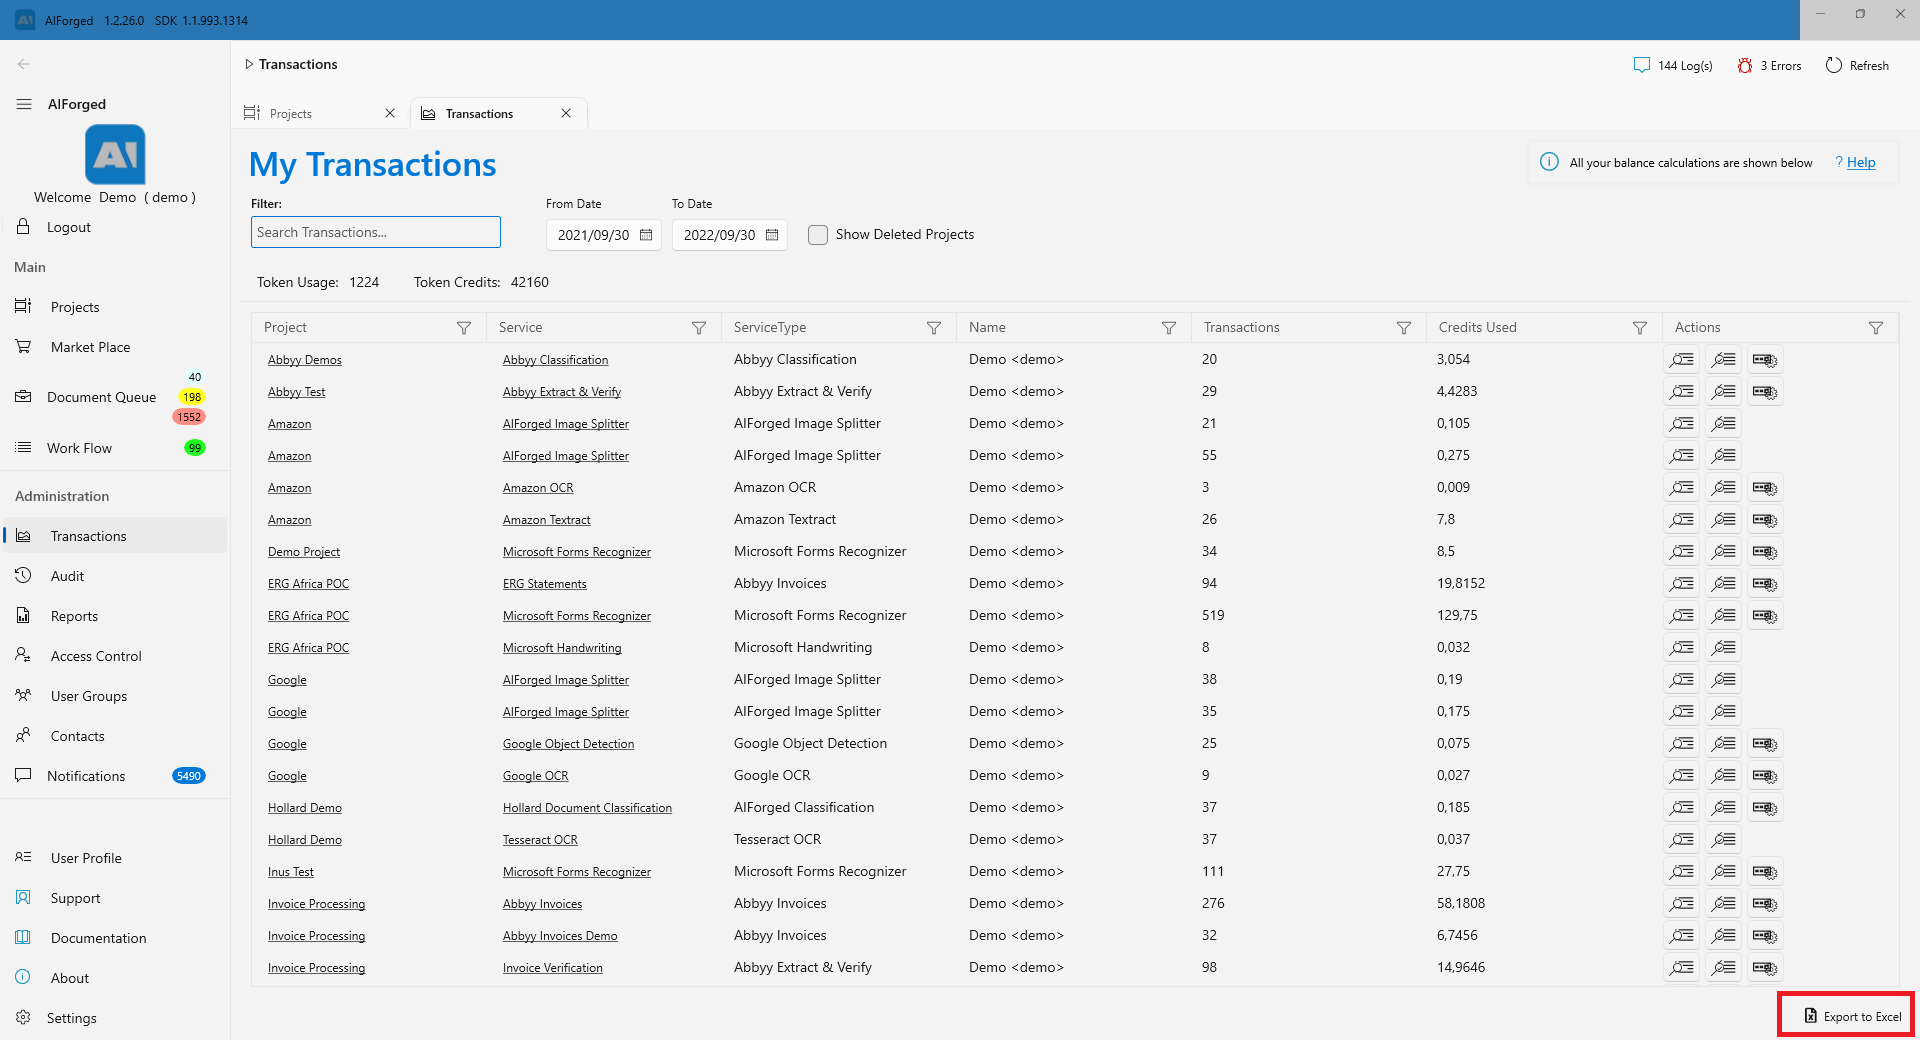This screenshot has width=1920, height=1040.
Task: Open service settings for the Abbyy Demos row
Action: click(1765, 360)
